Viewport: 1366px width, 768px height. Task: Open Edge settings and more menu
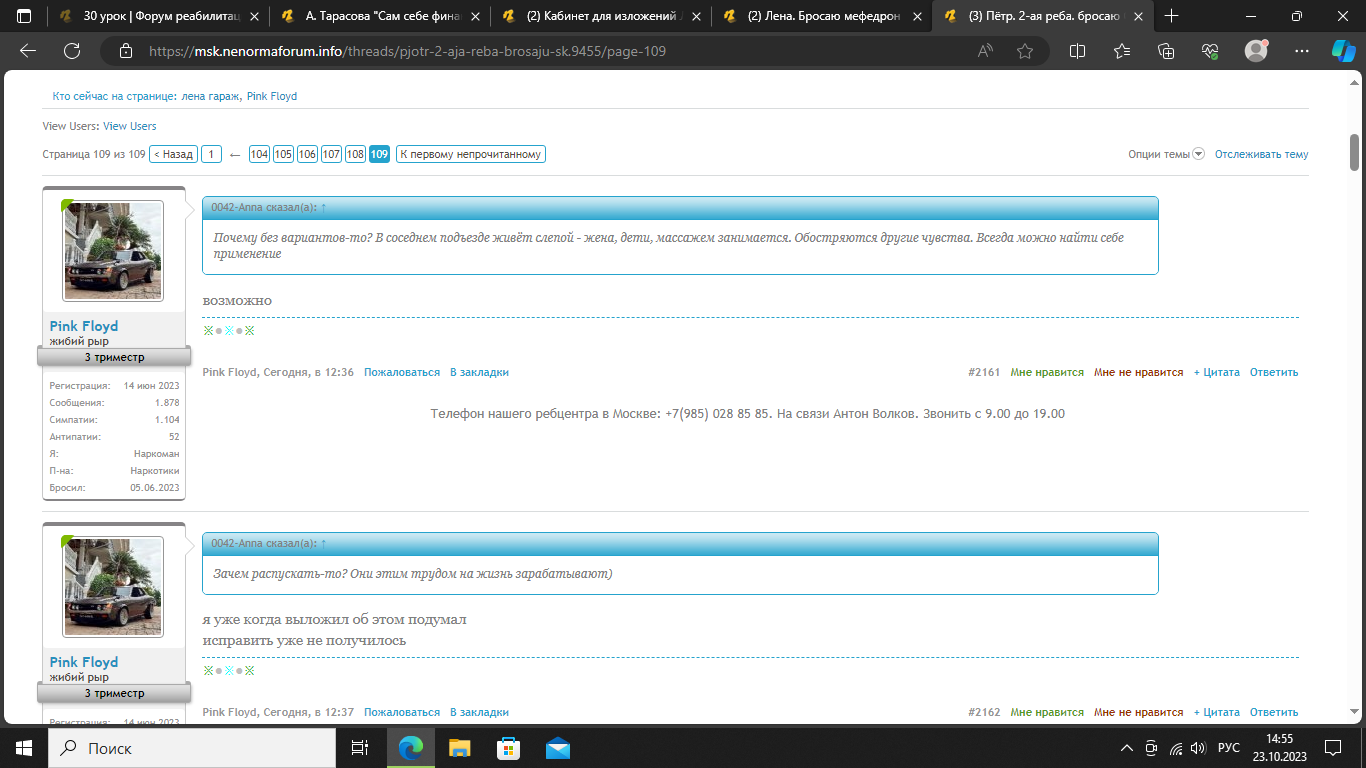[x=1301, y=51]
